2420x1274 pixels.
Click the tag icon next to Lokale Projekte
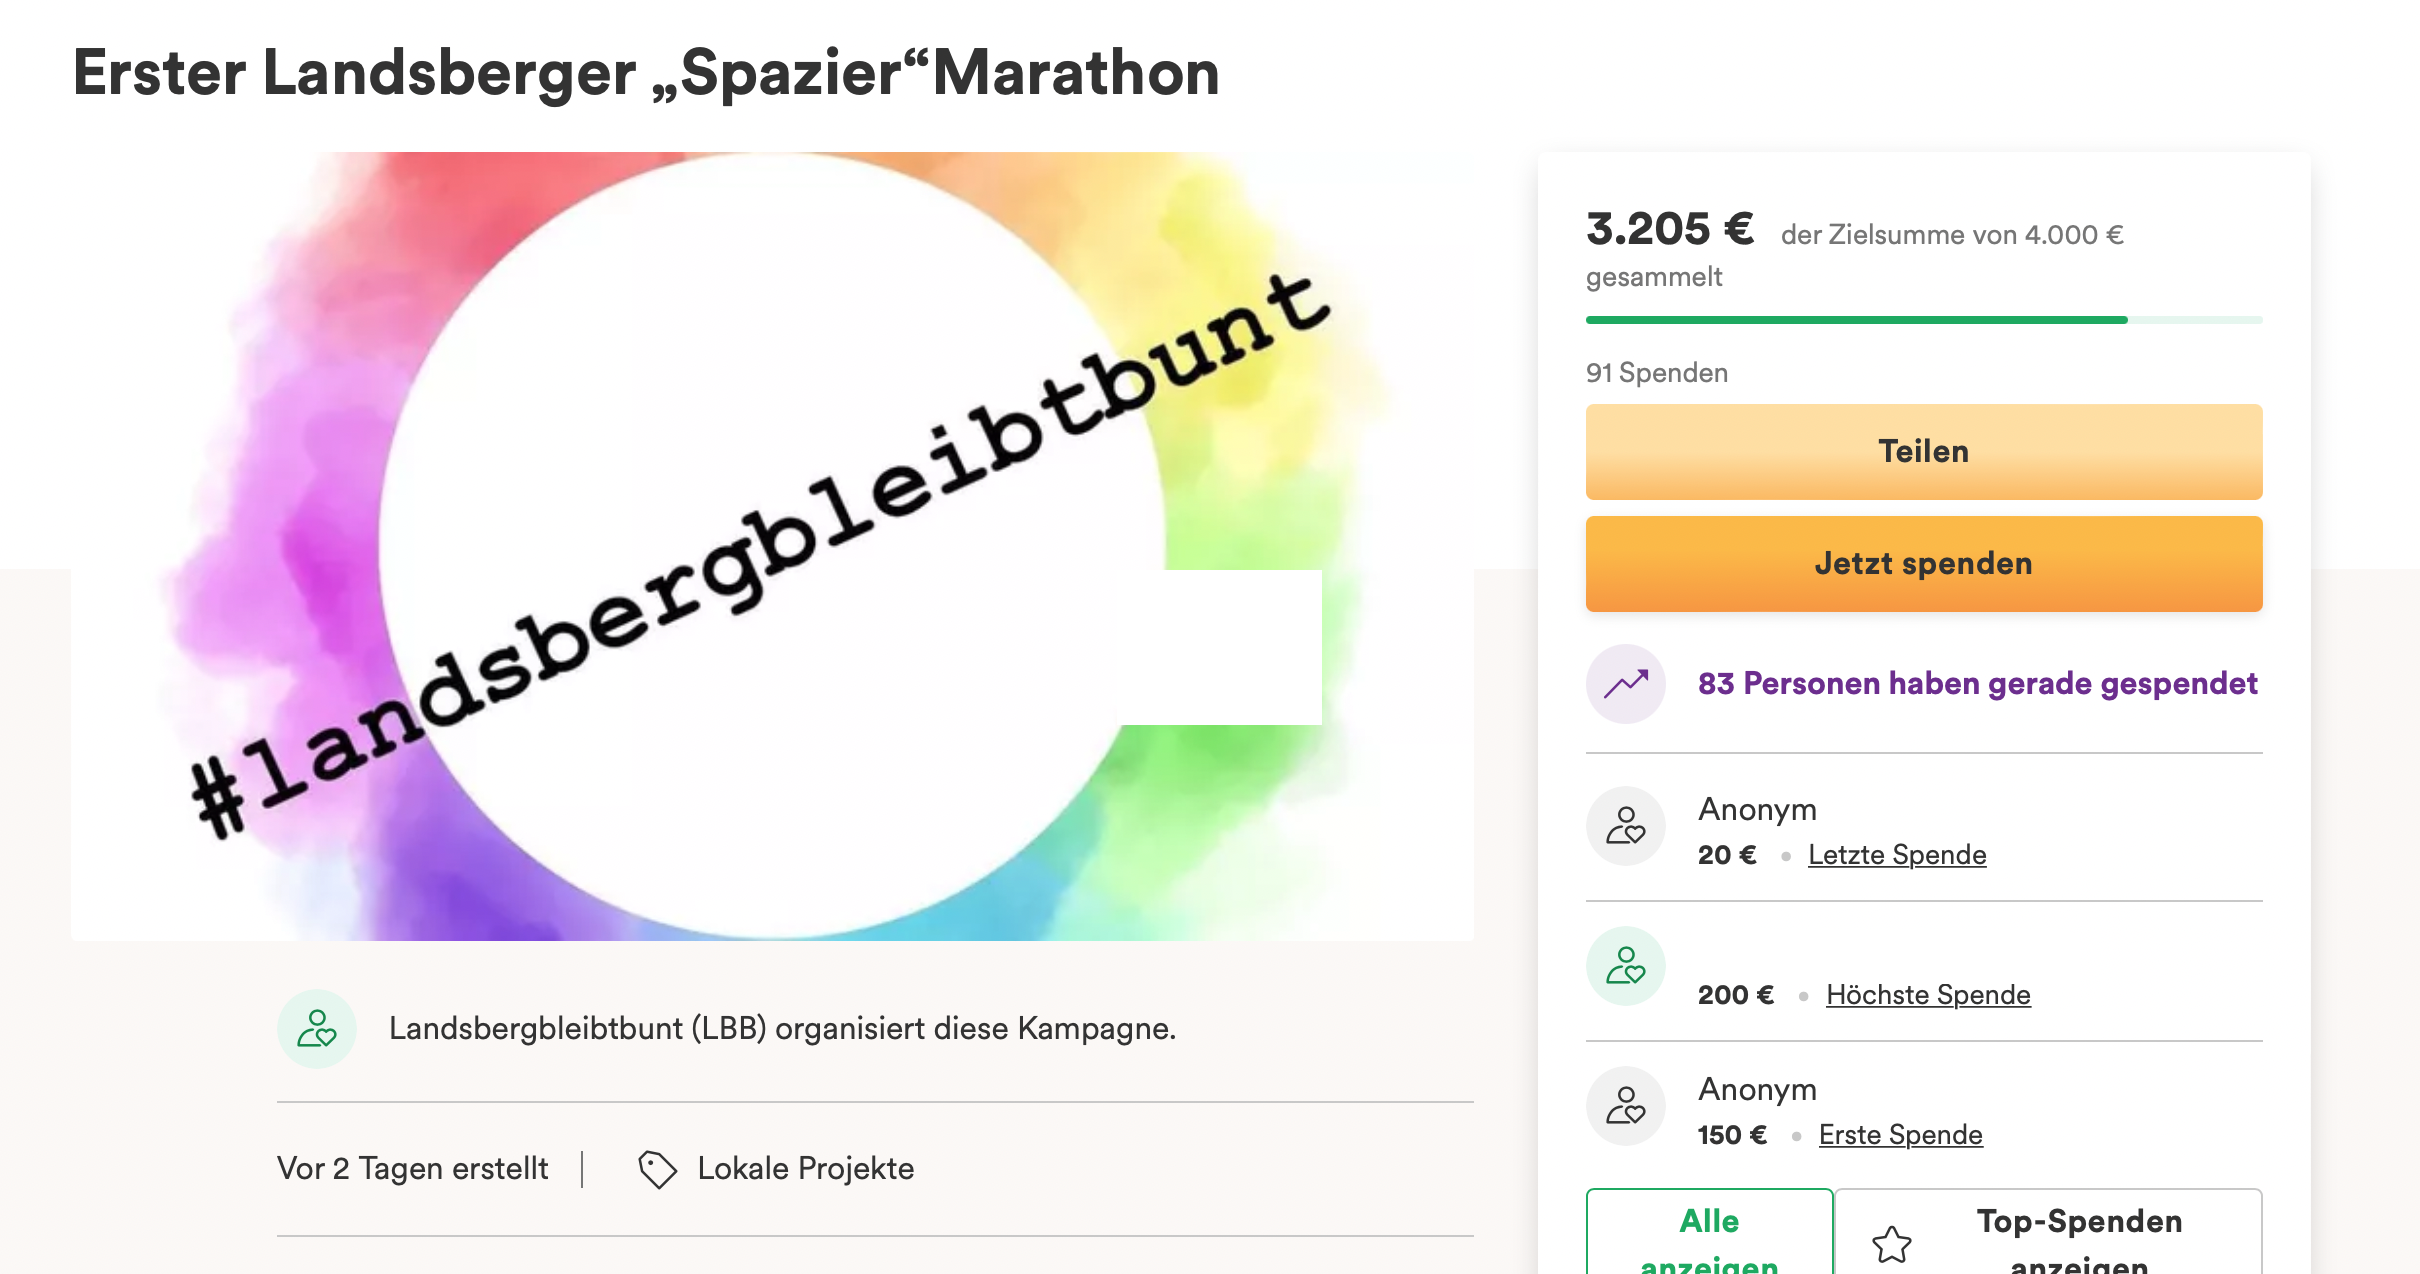coord(657,1169)
